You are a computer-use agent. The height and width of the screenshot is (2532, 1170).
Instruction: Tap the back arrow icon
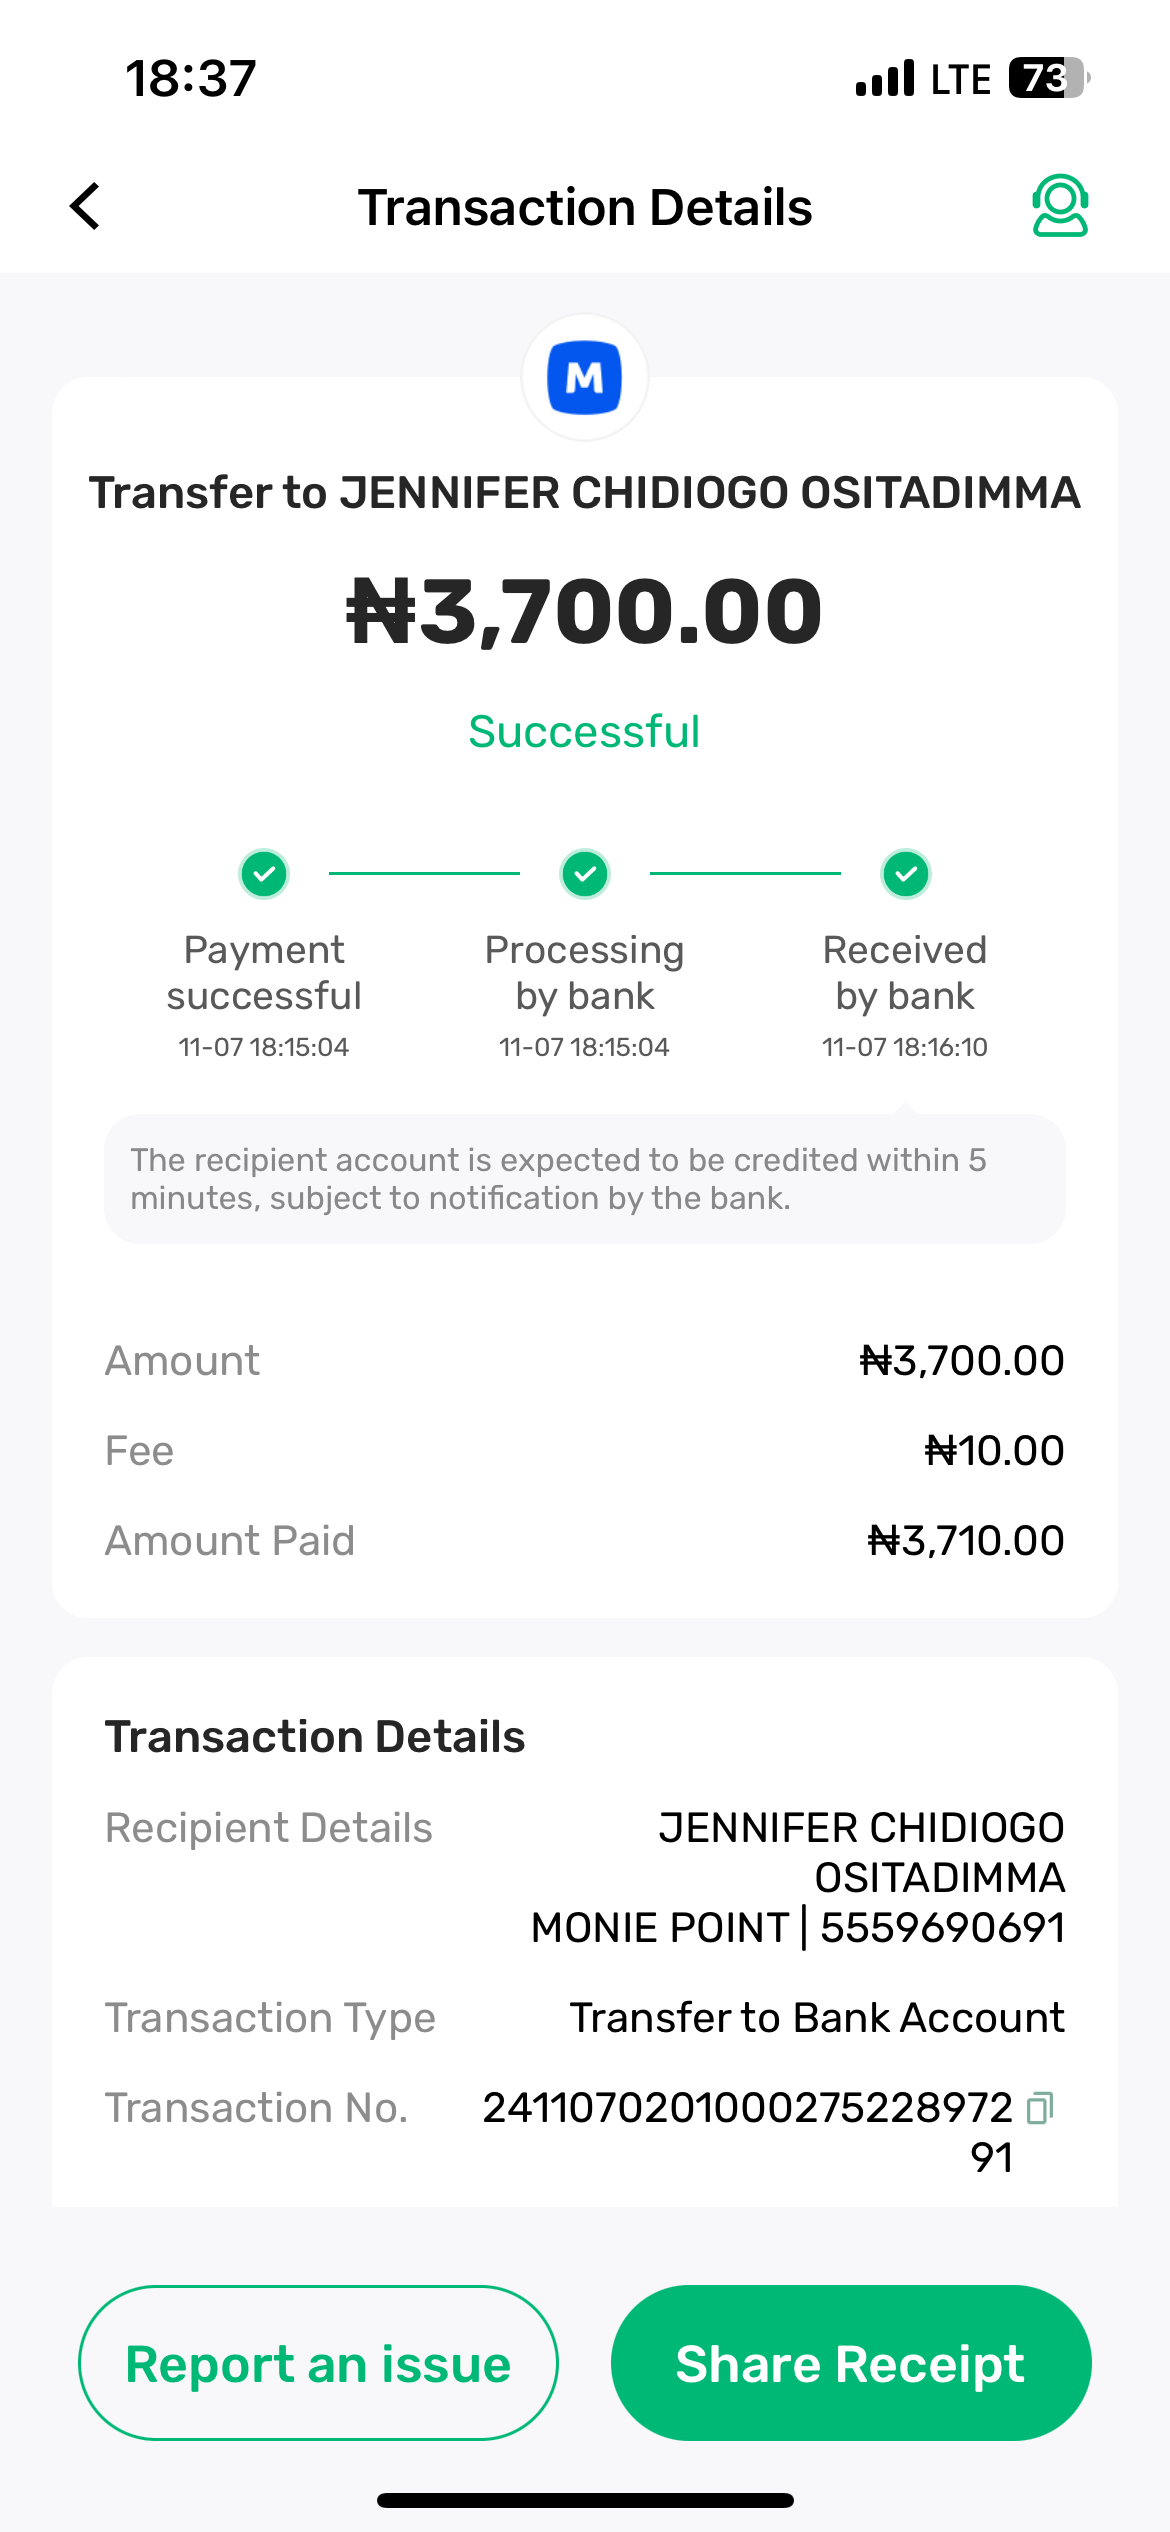[x=86, y=207]
